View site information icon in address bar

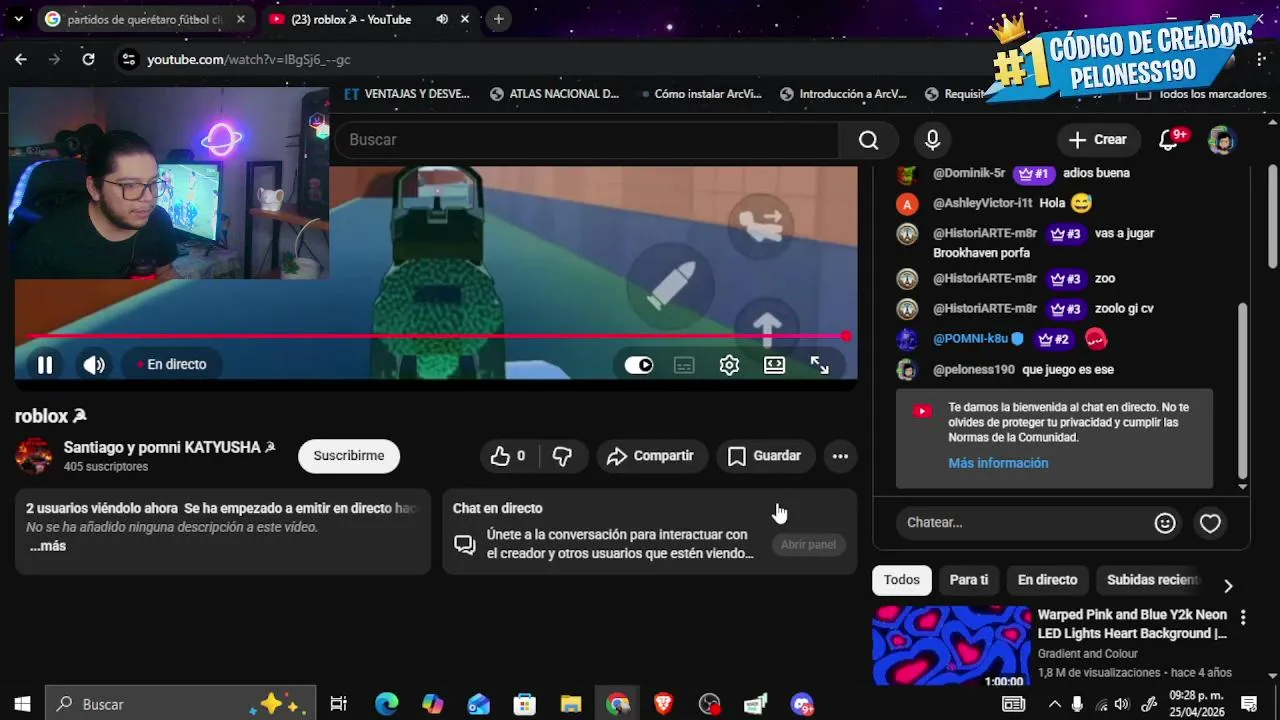click(x=128, y=60)
